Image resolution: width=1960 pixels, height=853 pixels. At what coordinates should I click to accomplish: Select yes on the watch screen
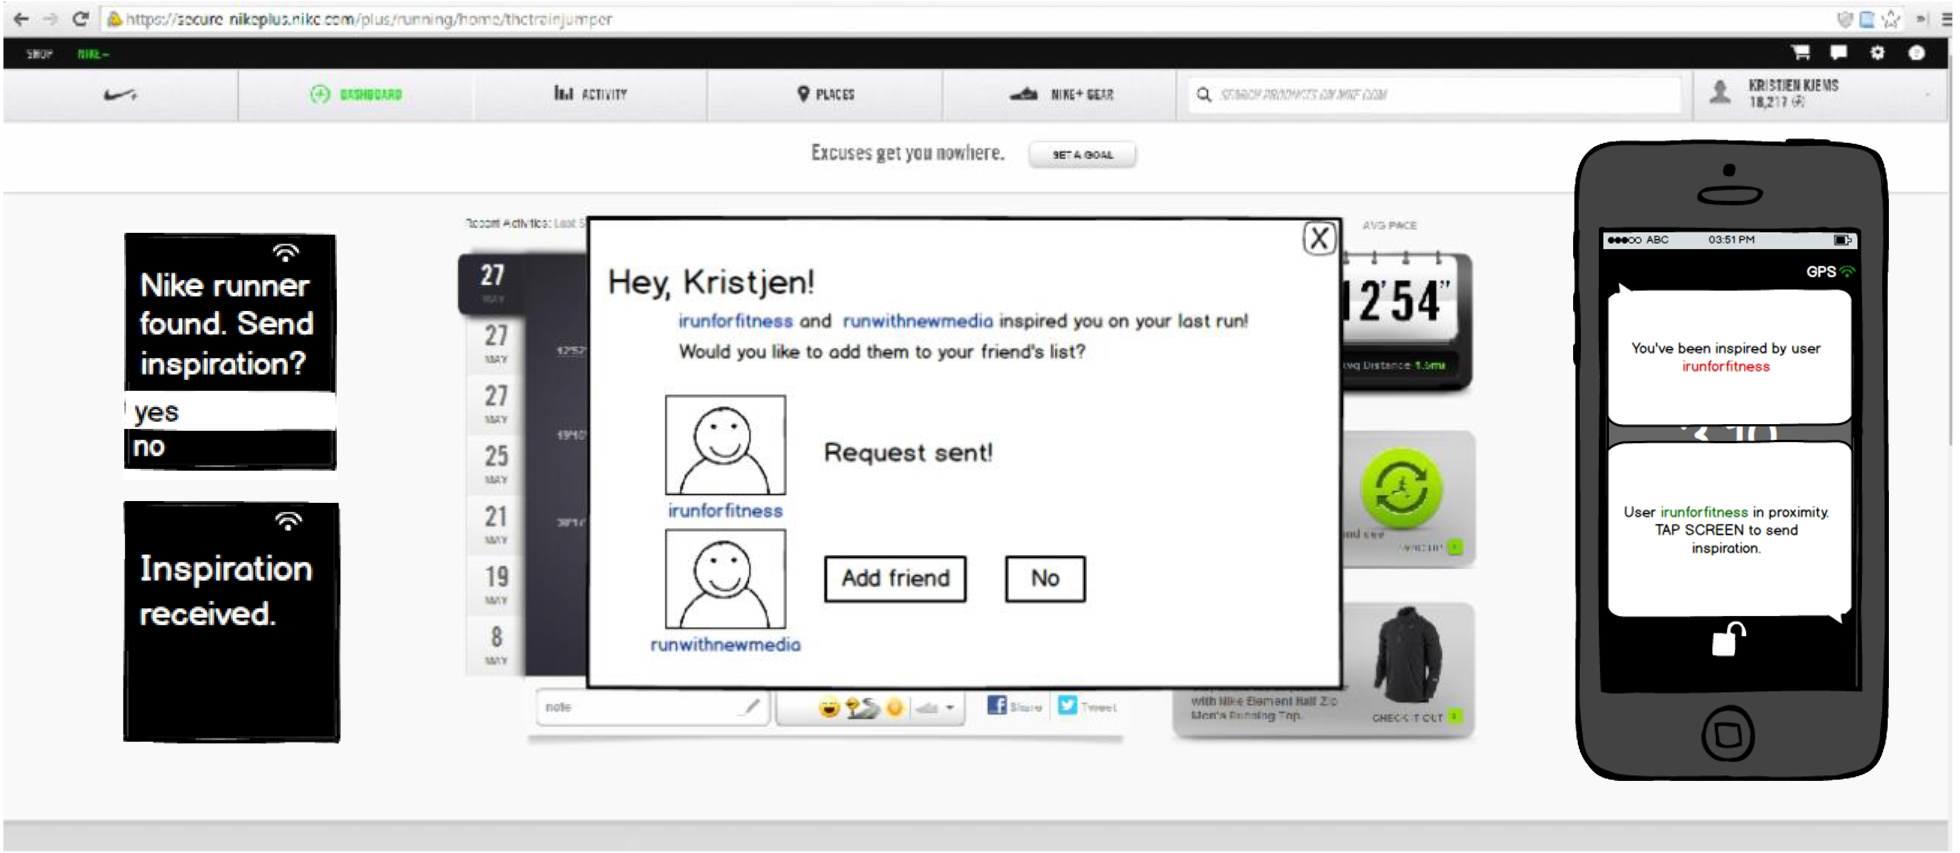tap(230, 411)
